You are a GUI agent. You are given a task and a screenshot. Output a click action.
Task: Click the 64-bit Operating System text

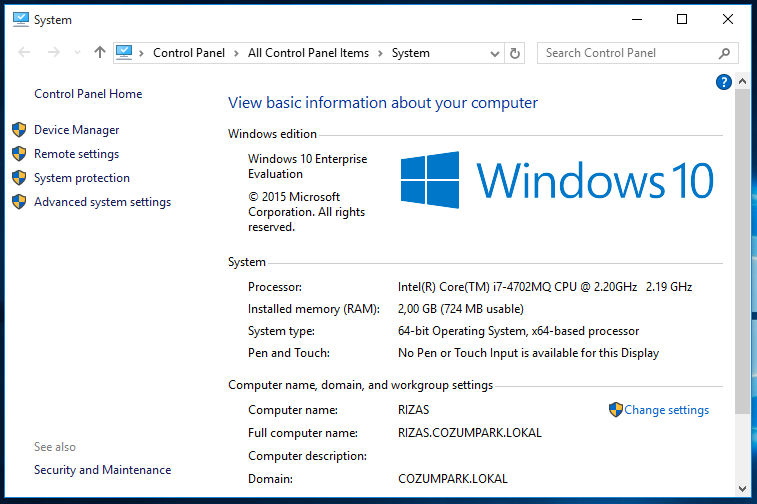pos(518,331)
